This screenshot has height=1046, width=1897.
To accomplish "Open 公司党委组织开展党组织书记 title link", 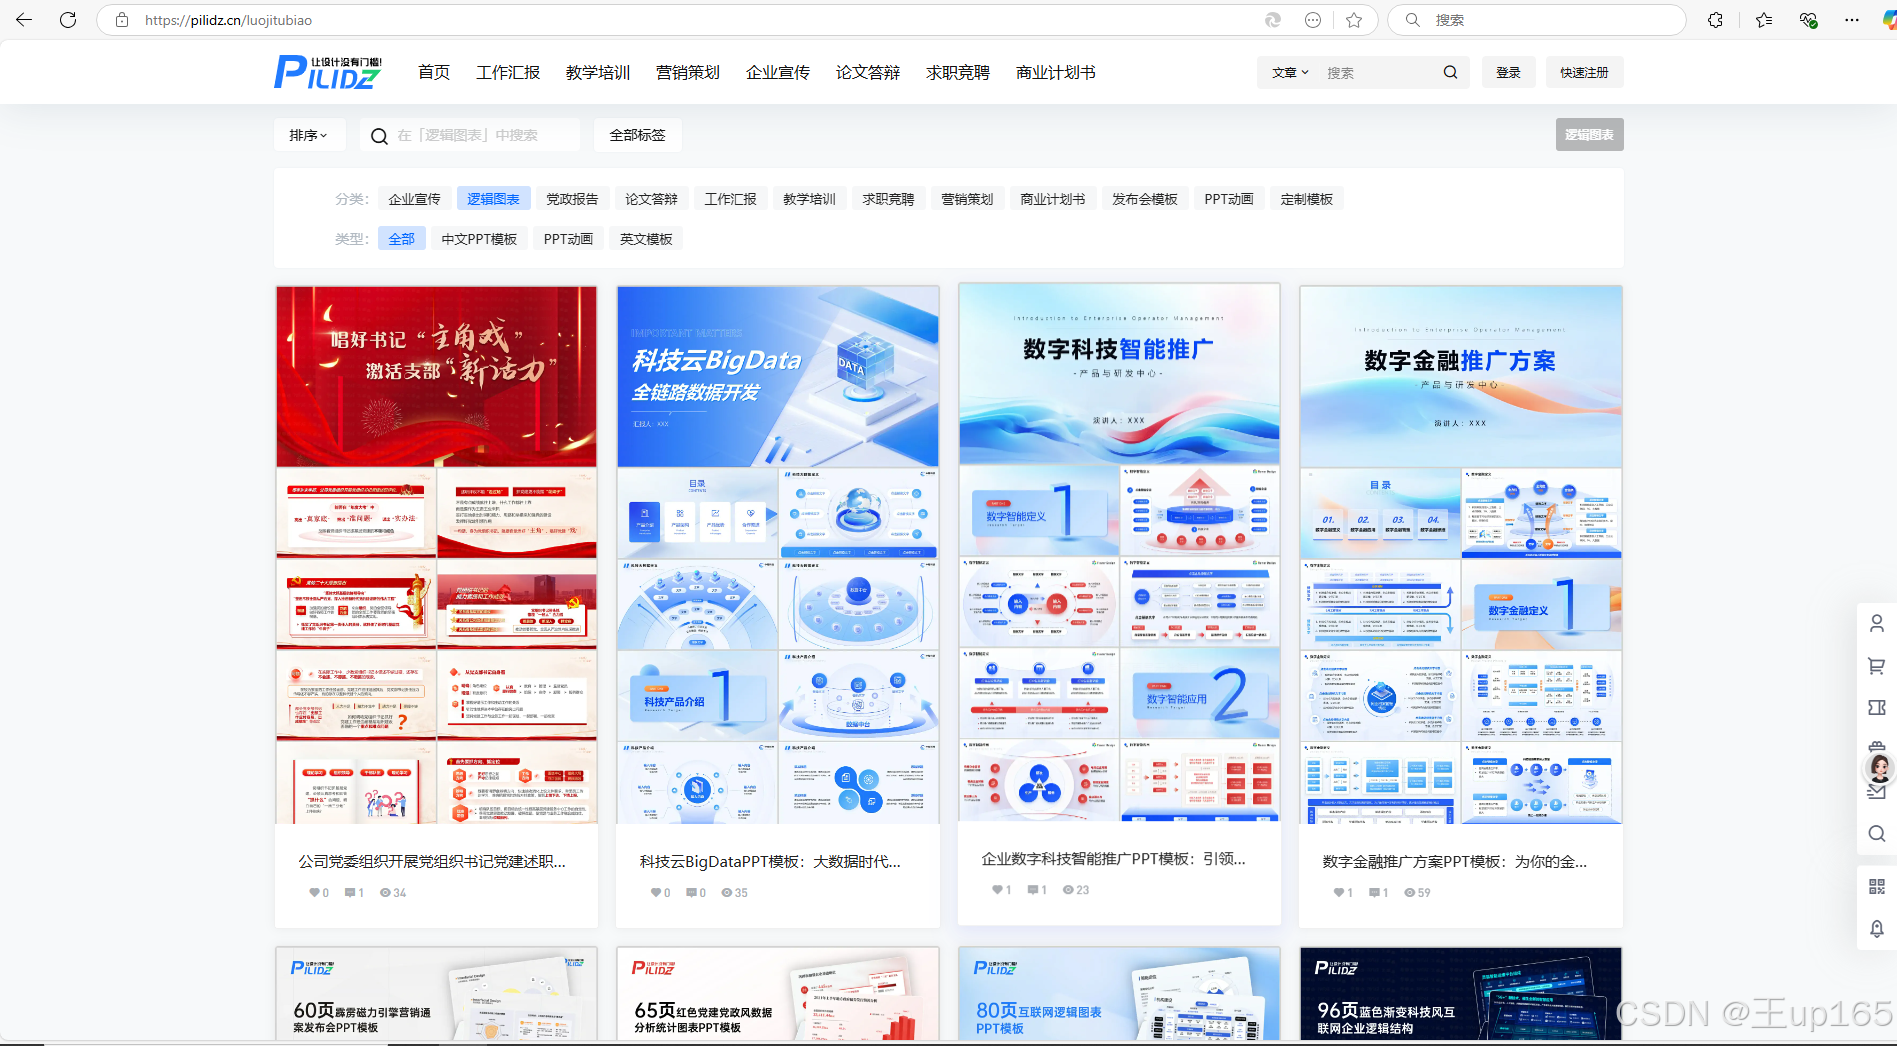I will [x=432, y=861].
